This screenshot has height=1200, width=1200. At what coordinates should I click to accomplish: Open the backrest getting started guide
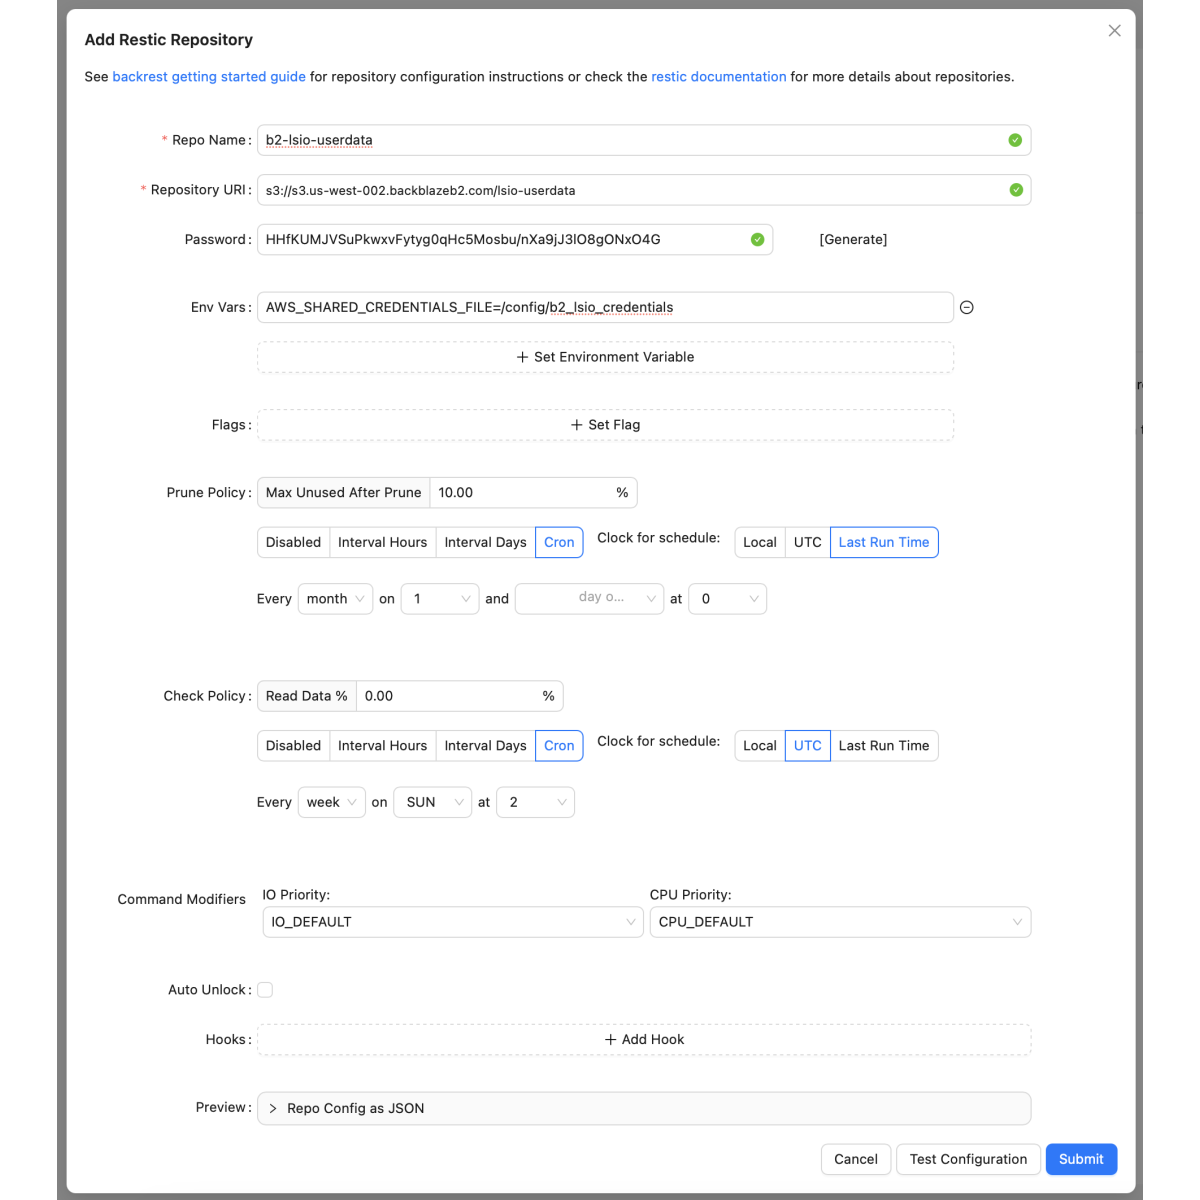pos(209,77)
